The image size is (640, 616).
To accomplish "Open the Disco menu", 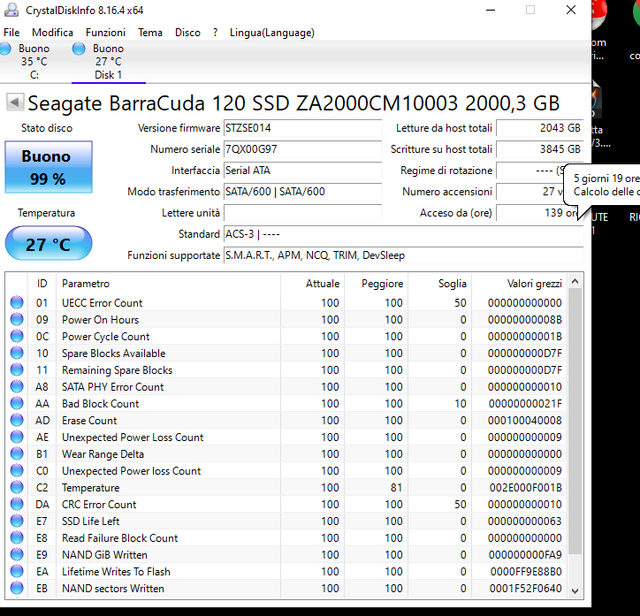I will [x=188, y=32].
